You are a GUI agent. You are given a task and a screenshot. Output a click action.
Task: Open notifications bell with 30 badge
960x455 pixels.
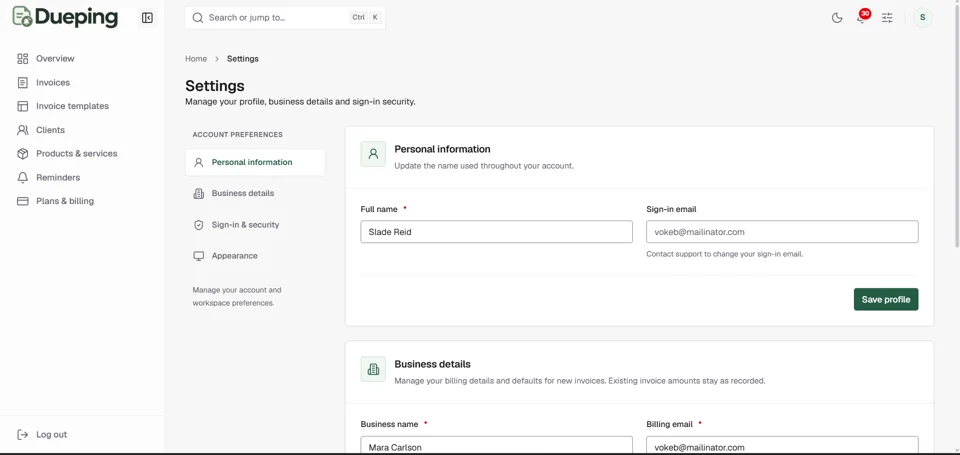[862, 17]
